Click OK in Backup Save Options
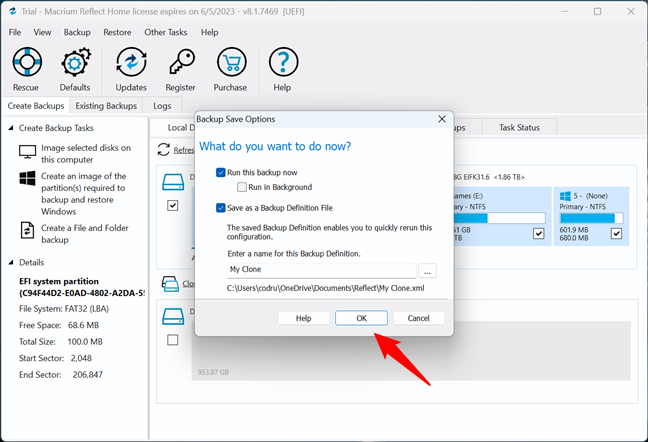The height and width of the screenshot is (442, 648). point(361,318)
